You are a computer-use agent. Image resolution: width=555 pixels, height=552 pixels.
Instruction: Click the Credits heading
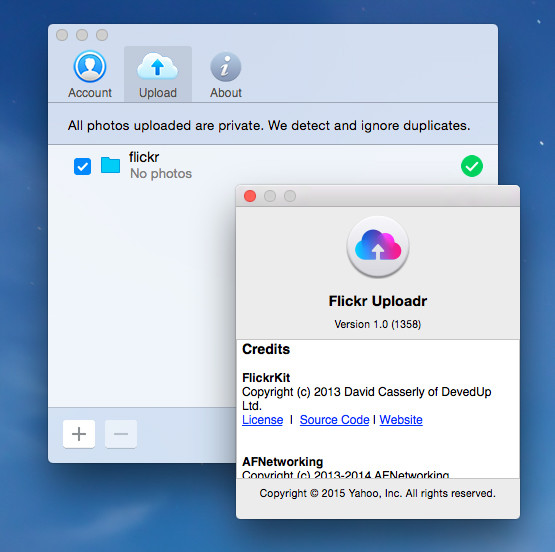(266, 349)
